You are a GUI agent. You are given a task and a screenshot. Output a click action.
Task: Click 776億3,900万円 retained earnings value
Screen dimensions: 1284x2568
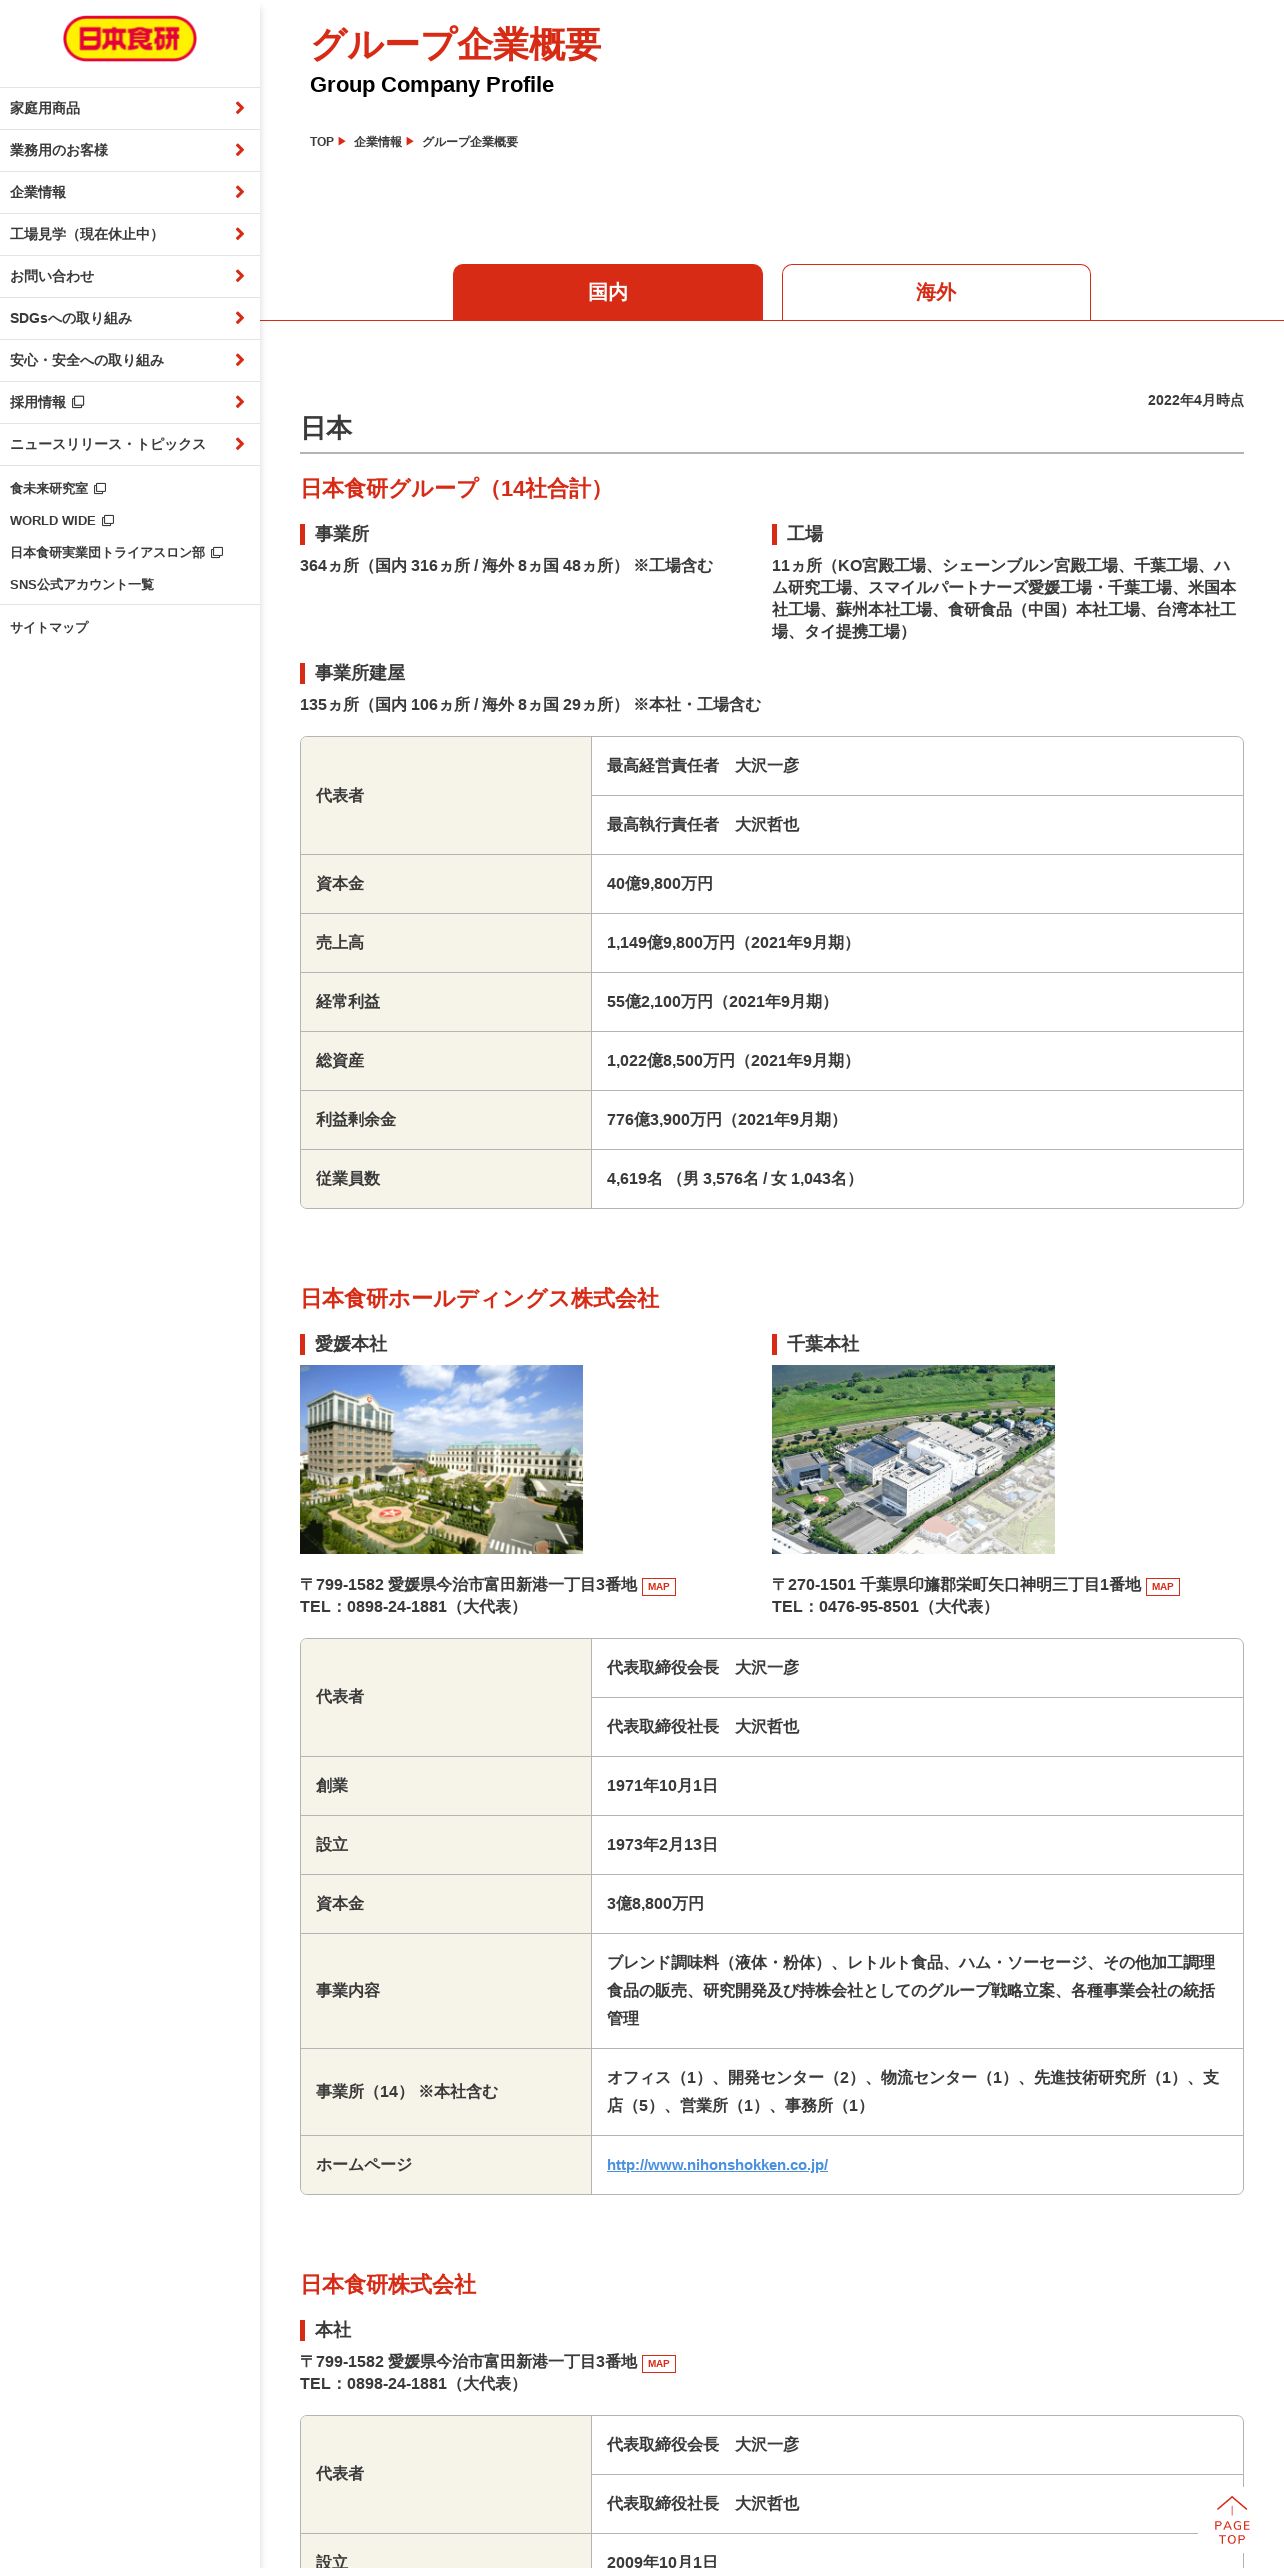(727, 1119)
